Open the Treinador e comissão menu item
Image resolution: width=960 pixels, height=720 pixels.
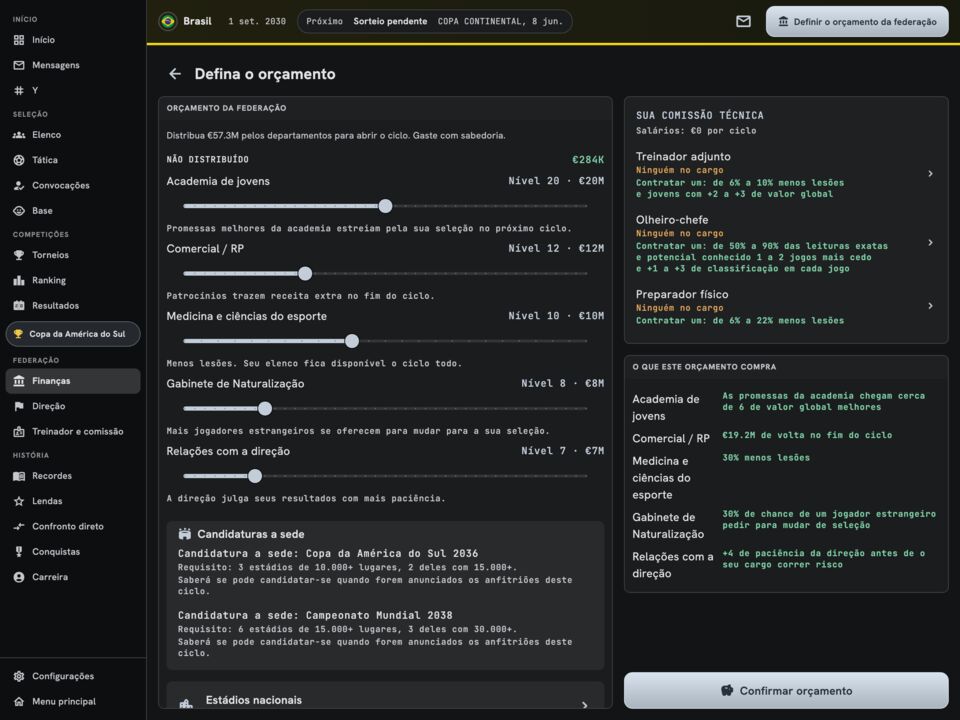tap(73, 432)
